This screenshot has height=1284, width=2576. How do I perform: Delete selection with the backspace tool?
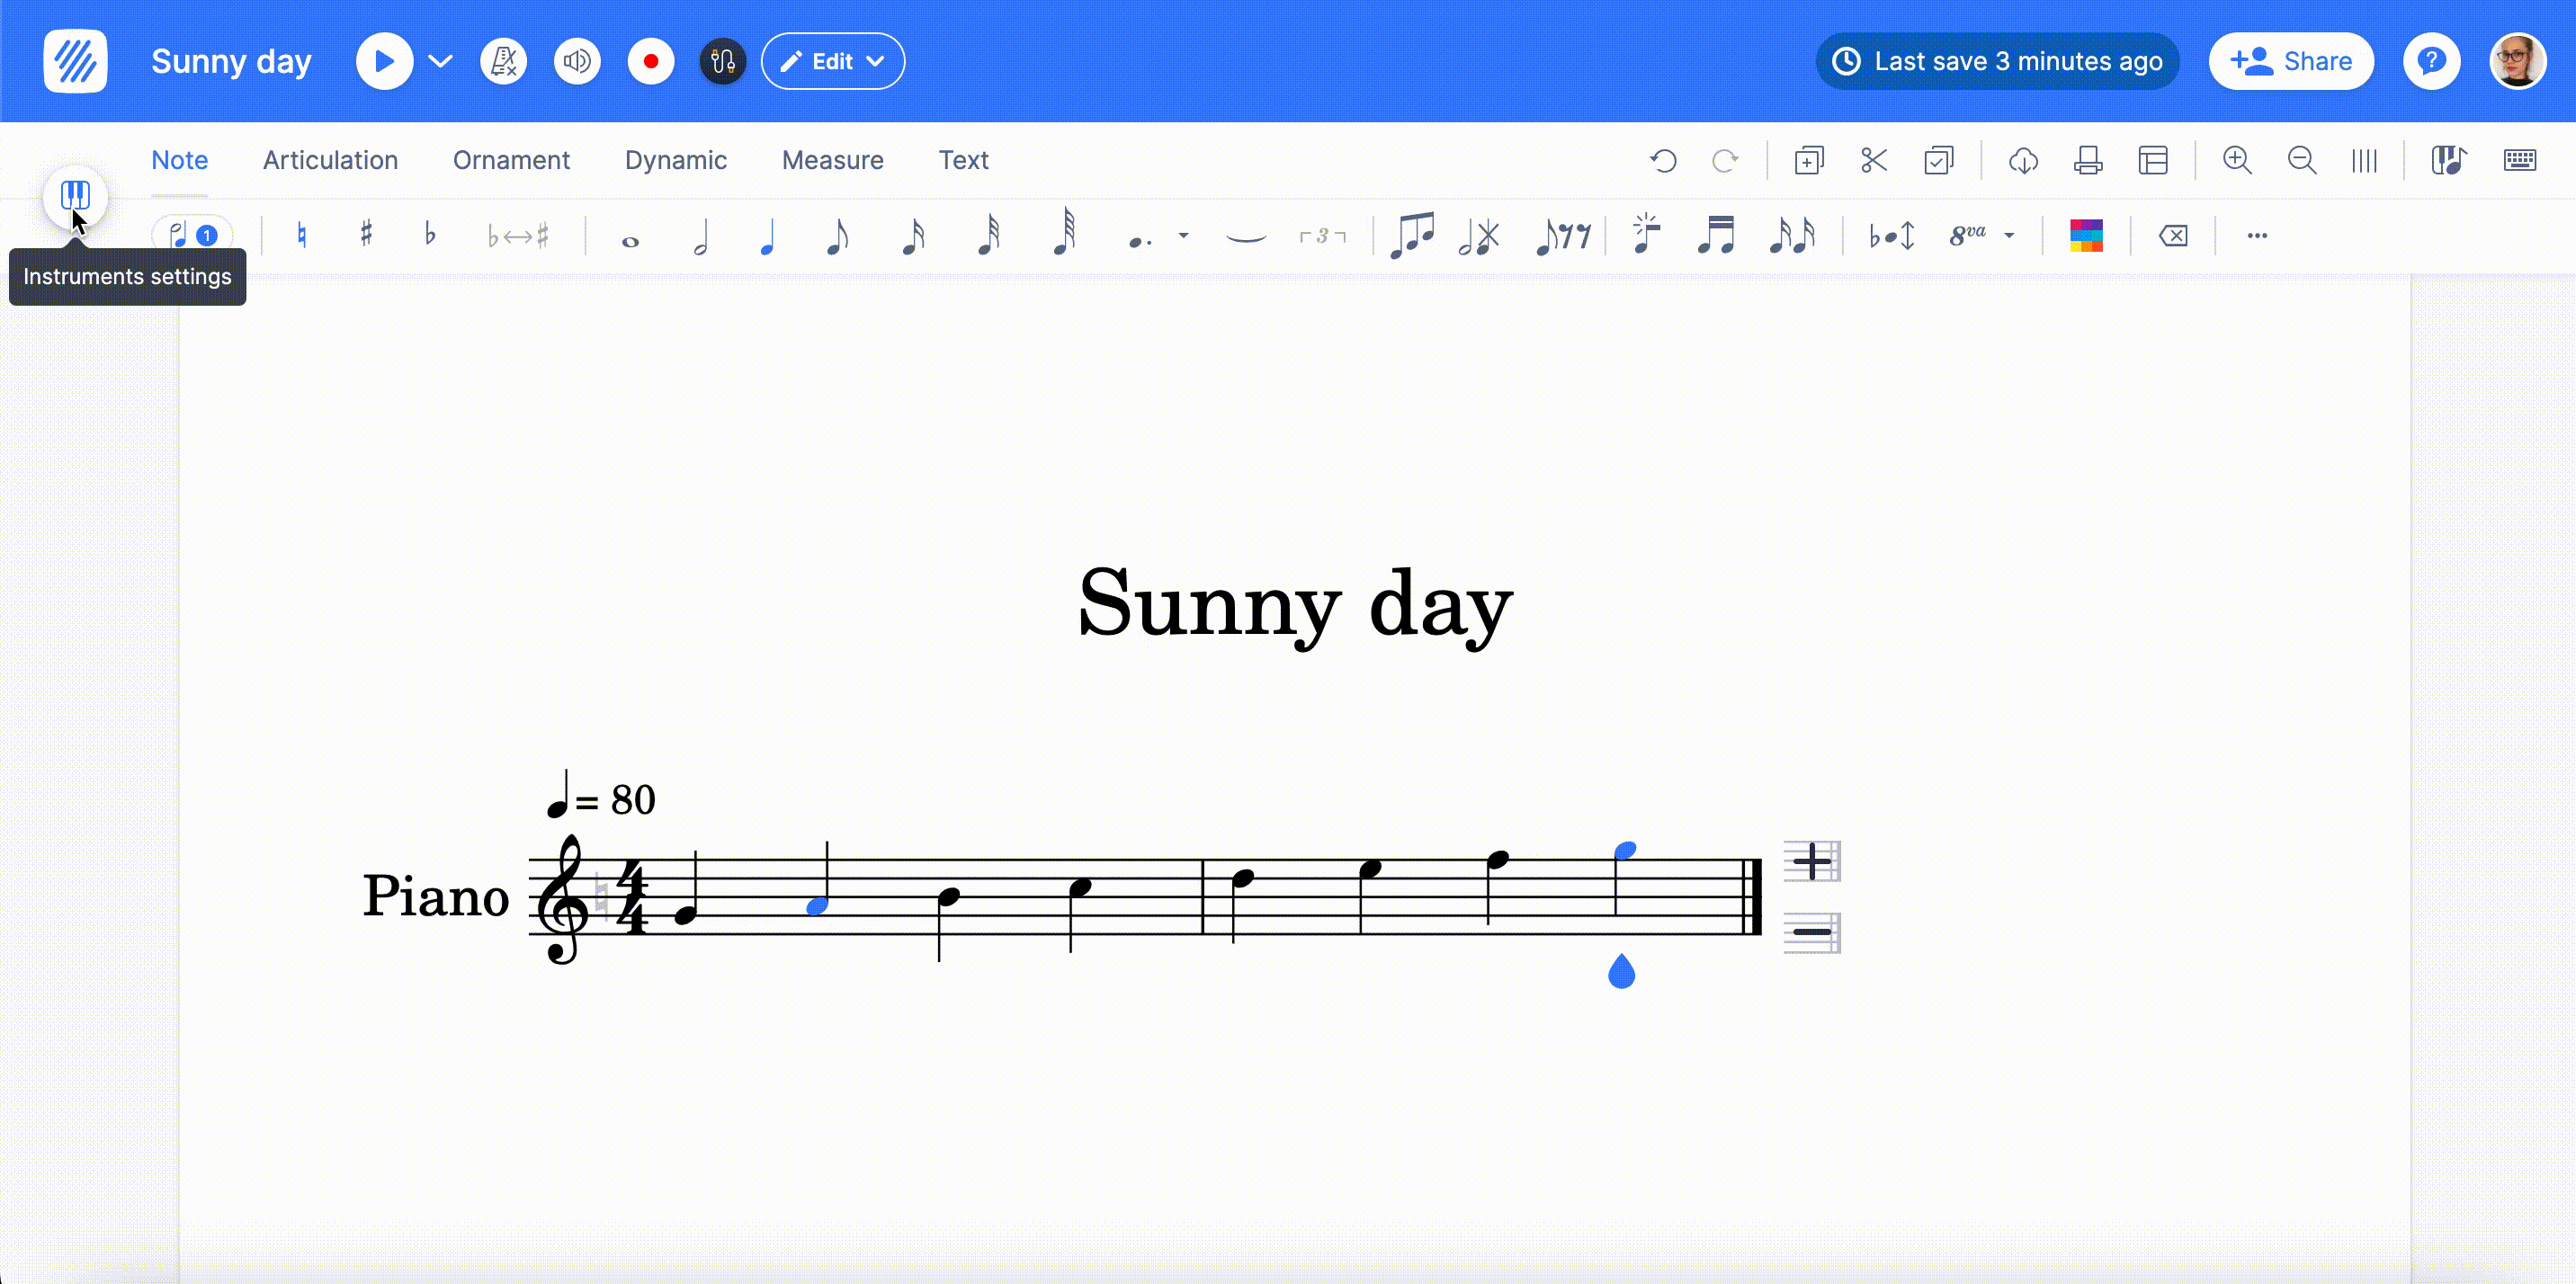click(x=2173, y=236)
